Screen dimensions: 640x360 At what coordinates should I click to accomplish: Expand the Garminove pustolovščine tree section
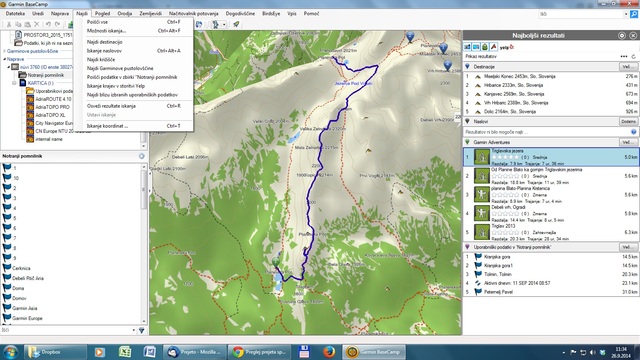pyautogui.click(x=4, y=51)
